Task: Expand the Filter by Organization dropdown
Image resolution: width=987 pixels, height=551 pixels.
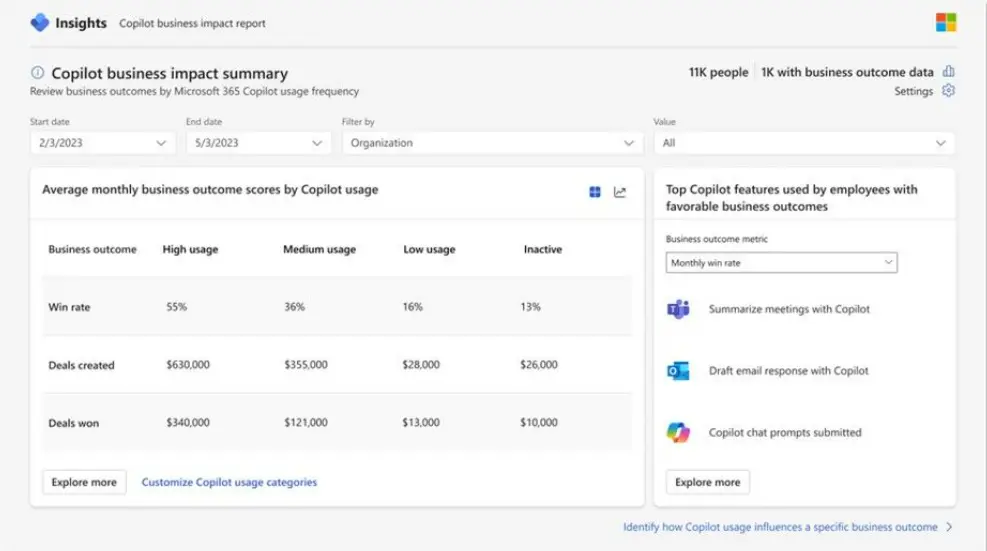Action: (x=492, y=143)
